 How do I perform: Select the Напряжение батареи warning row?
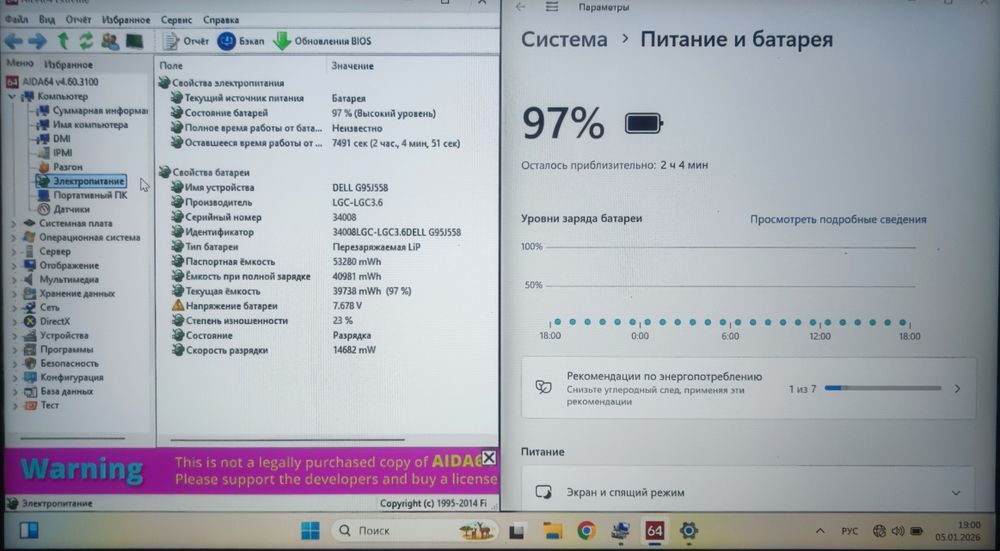point(327,306)
